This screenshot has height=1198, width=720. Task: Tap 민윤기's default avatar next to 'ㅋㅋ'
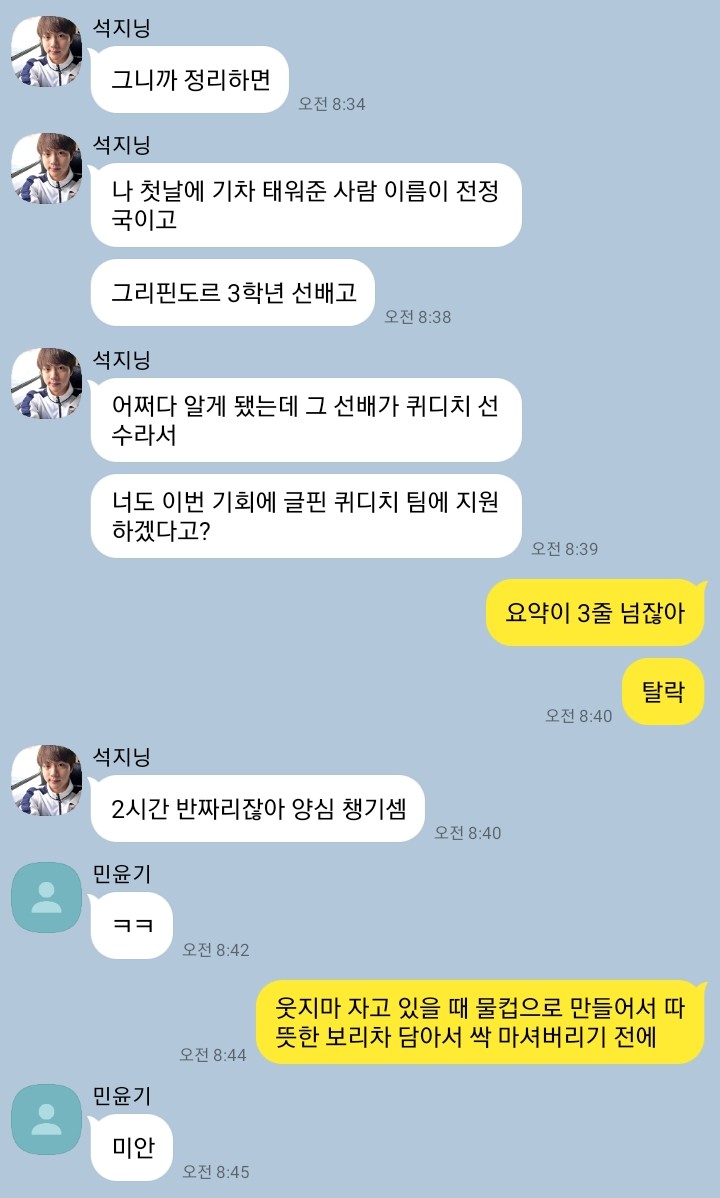click(47, 898)
